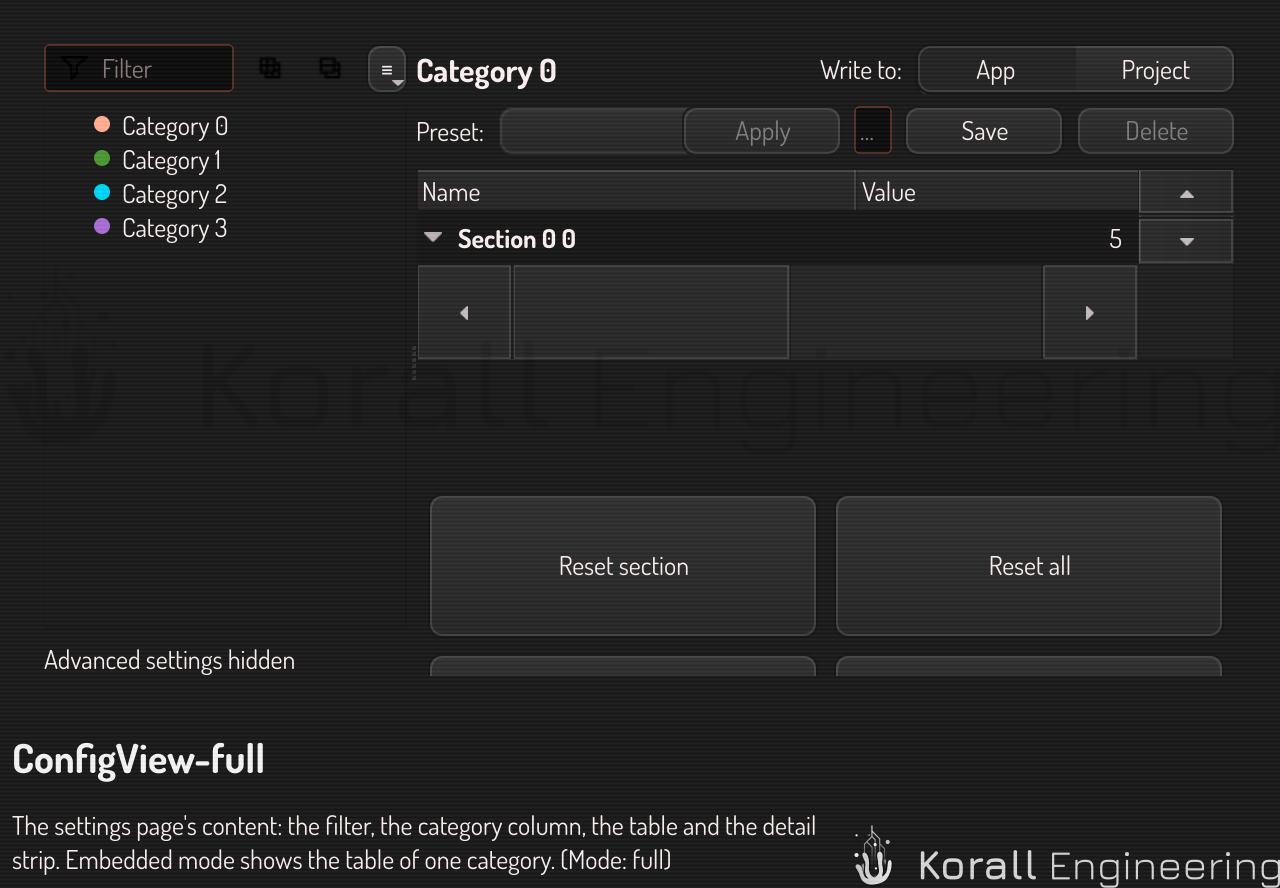1280x888 pixels.
Task: Click the cyan dot next to Category 2
Action: point(101,193)
